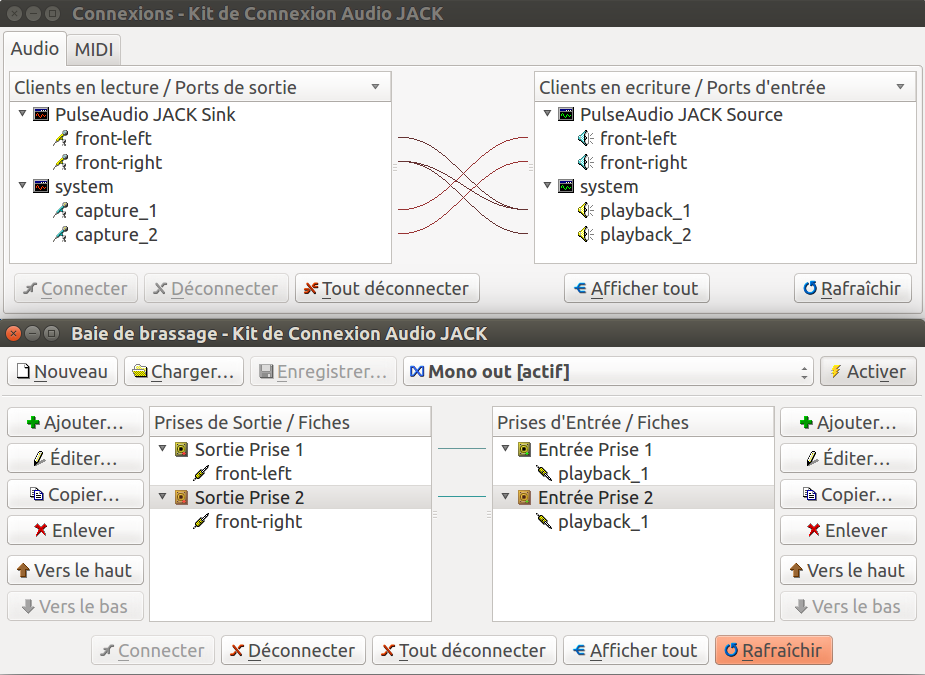Viewport: 925px width, 675px height.
Task: Collapse the PulseAudio JACK Sink tree node
Action: coord(23,114)
